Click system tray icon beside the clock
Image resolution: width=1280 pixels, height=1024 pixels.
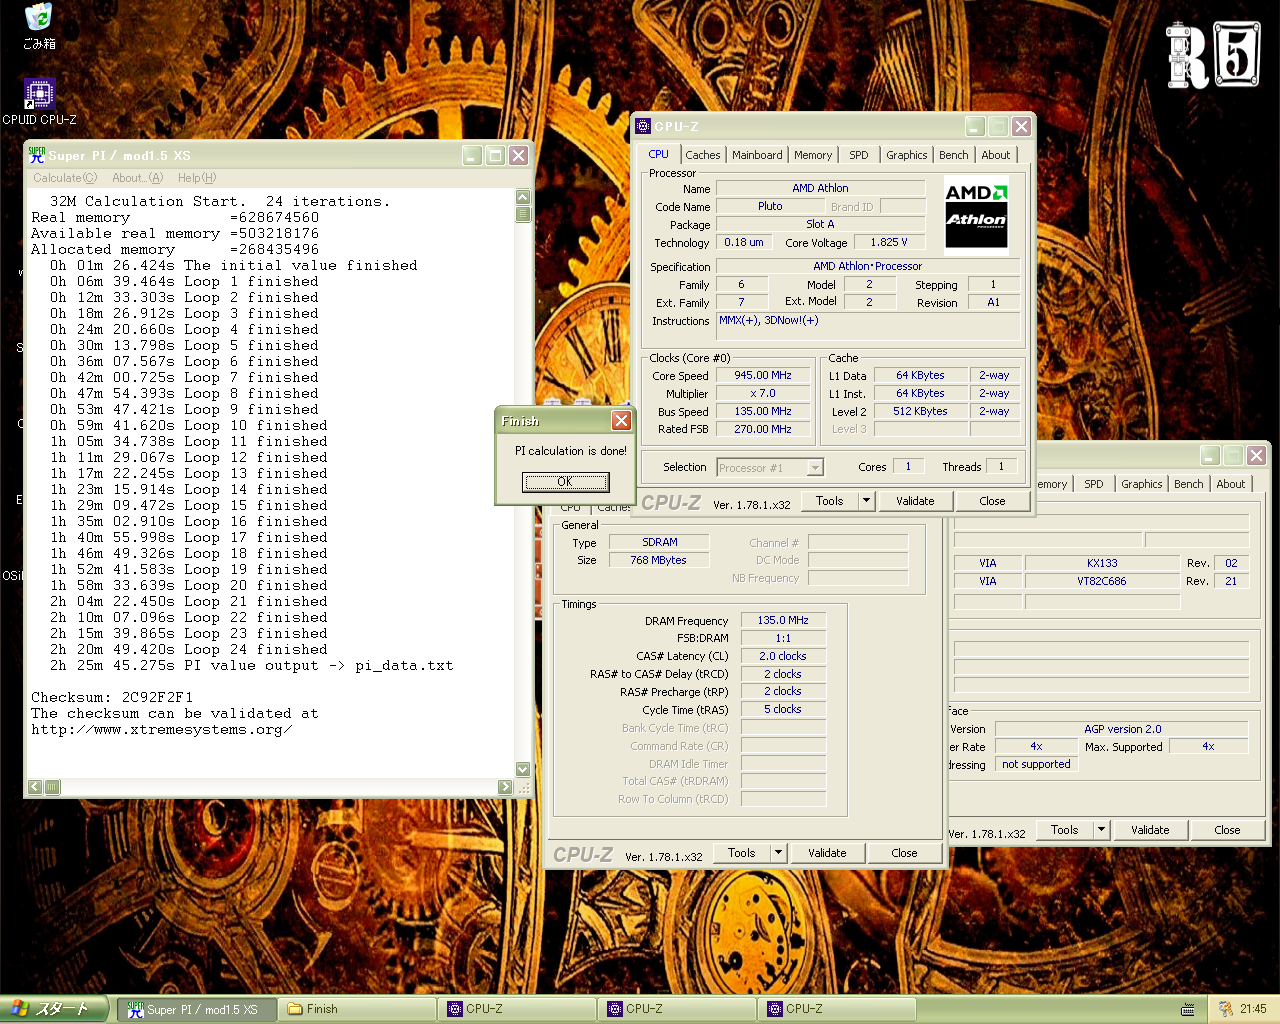[1225, 1009]
